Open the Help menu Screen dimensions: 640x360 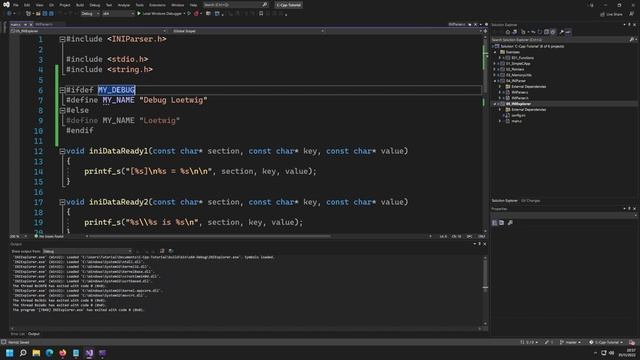193,5
